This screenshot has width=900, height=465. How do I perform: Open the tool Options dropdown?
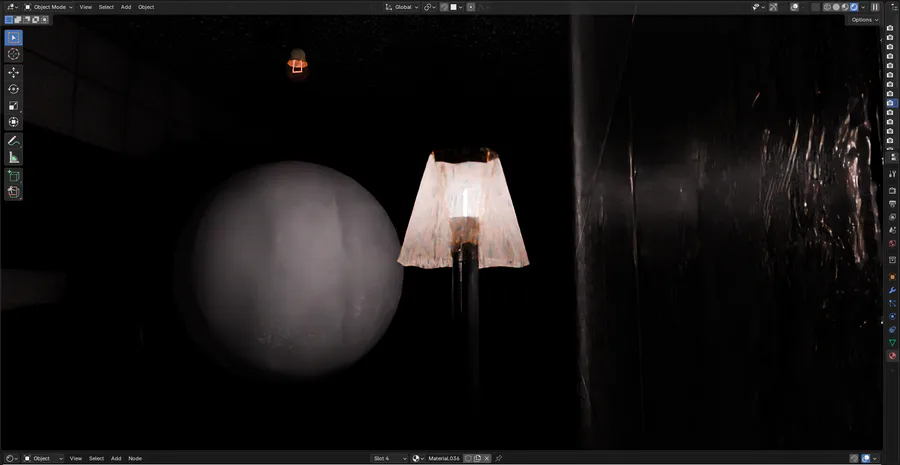864,20
